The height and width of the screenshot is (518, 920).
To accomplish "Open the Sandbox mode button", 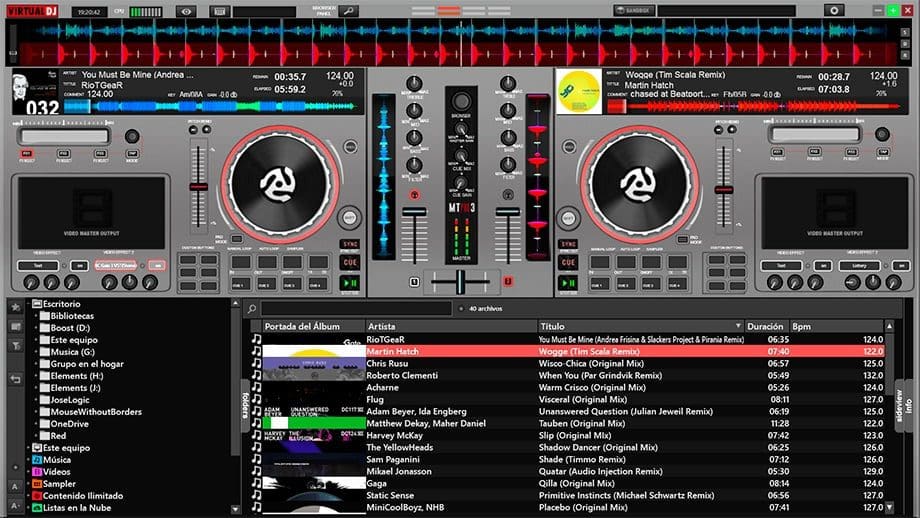I will click(x=634, y=11).
